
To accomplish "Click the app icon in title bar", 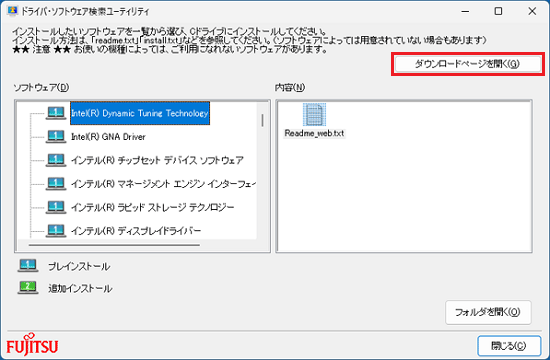I will tap(13, 11).
